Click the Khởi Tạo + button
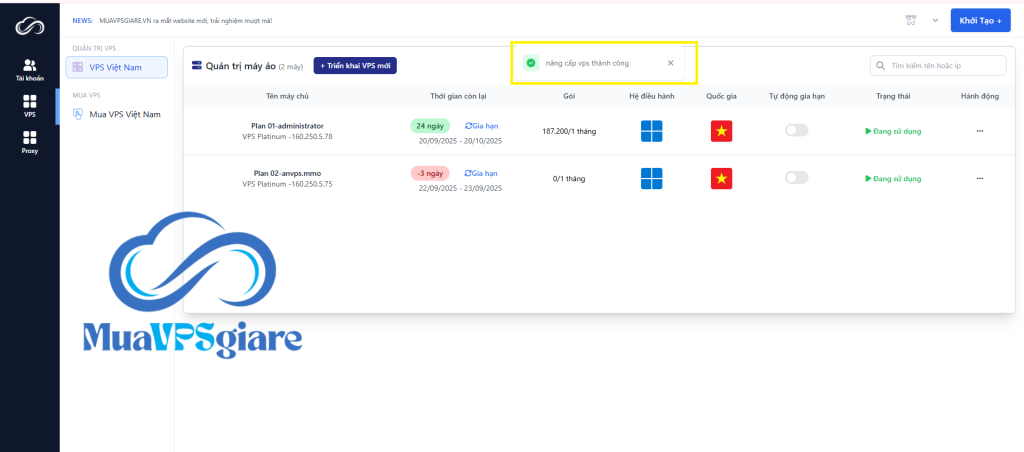The height and width of the screenshot is (452, 1024). 980,20
